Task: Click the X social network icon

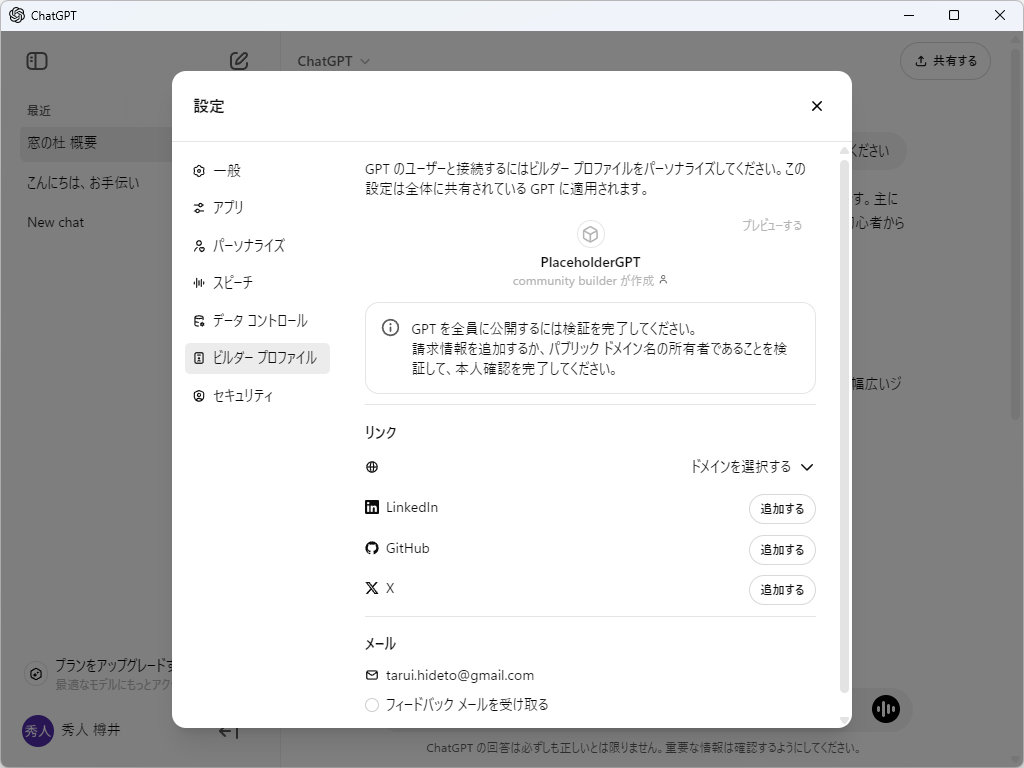Action: click(372, 587)
